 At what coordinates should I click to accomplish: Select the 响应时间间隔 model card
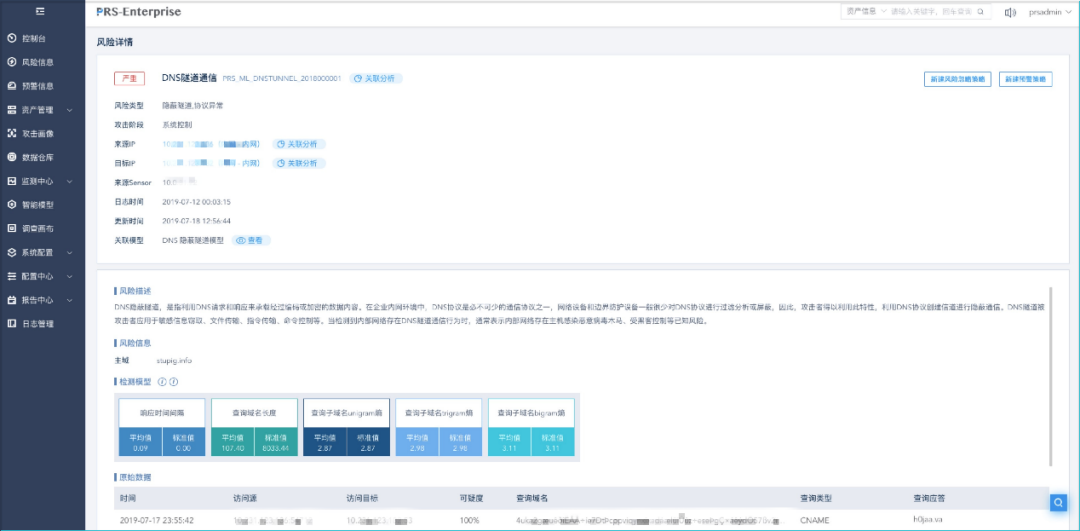coord(162,427)
